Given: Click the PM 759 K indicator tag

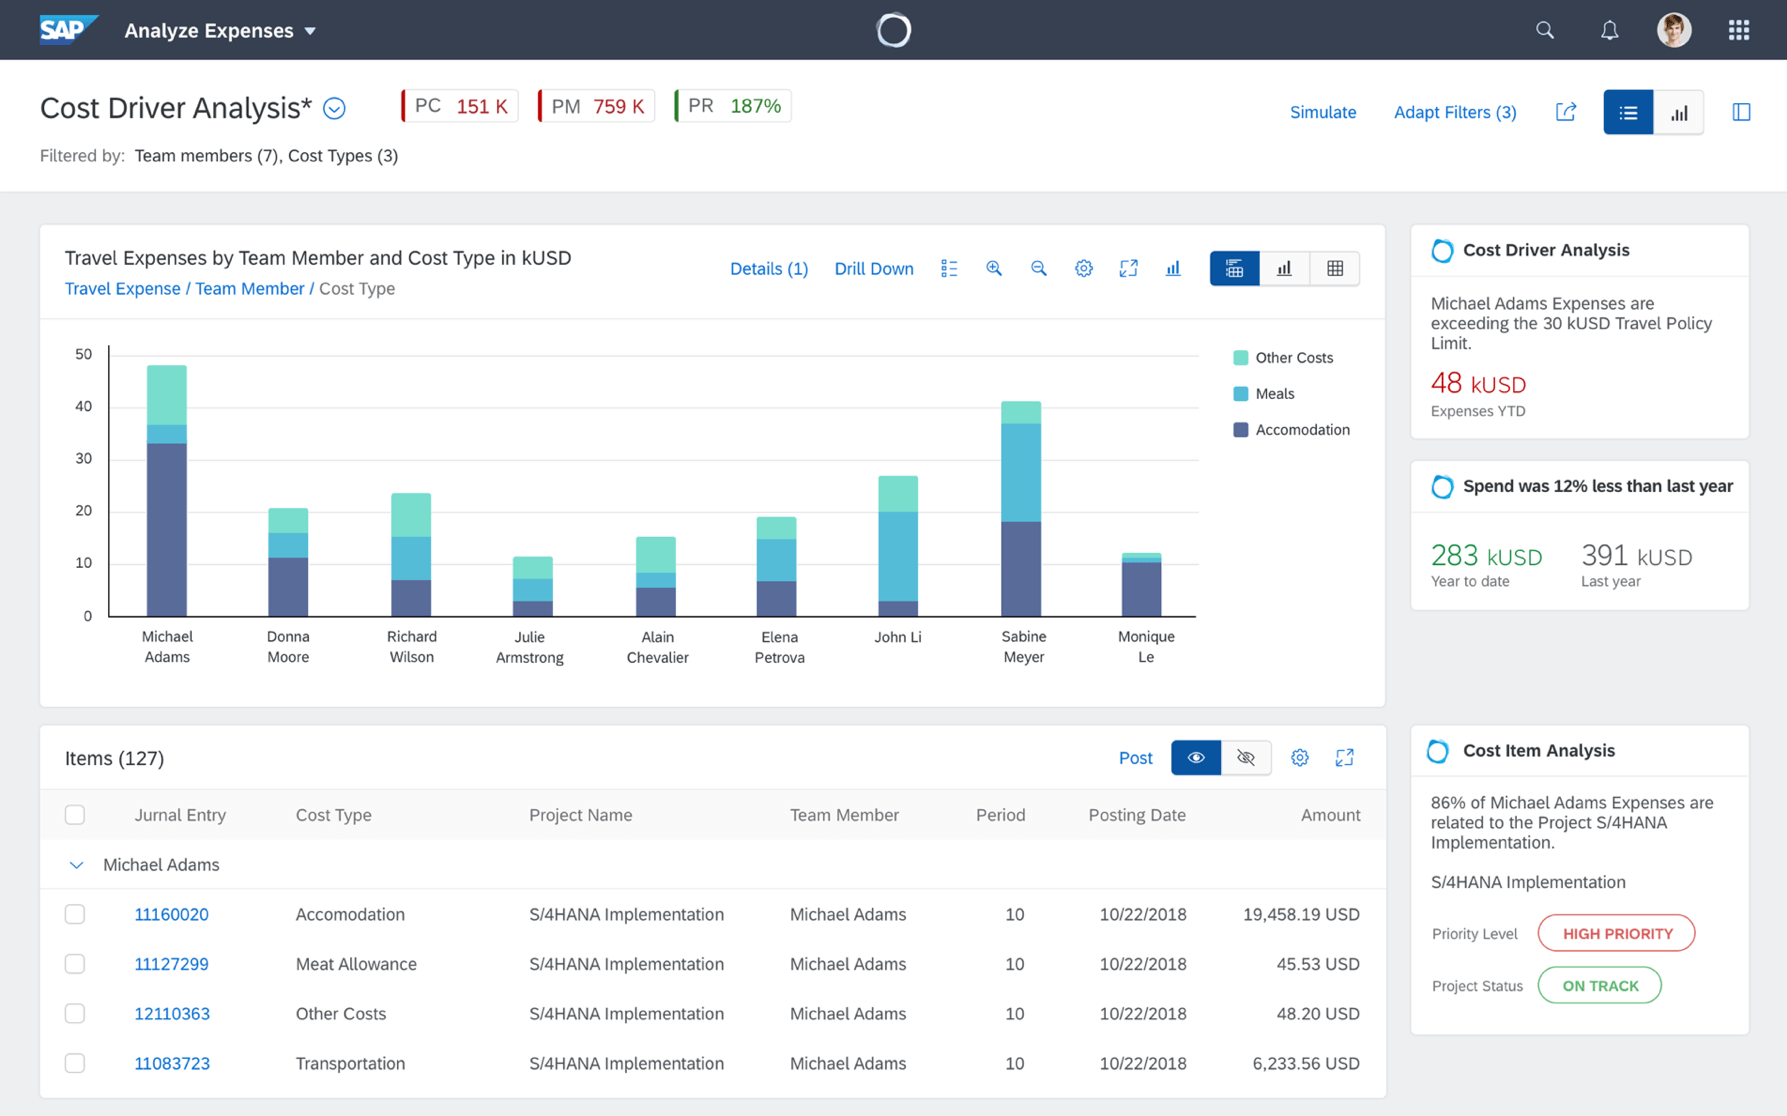Looking at the screenshot, I should pyautogui.click(x=596, y=106).
